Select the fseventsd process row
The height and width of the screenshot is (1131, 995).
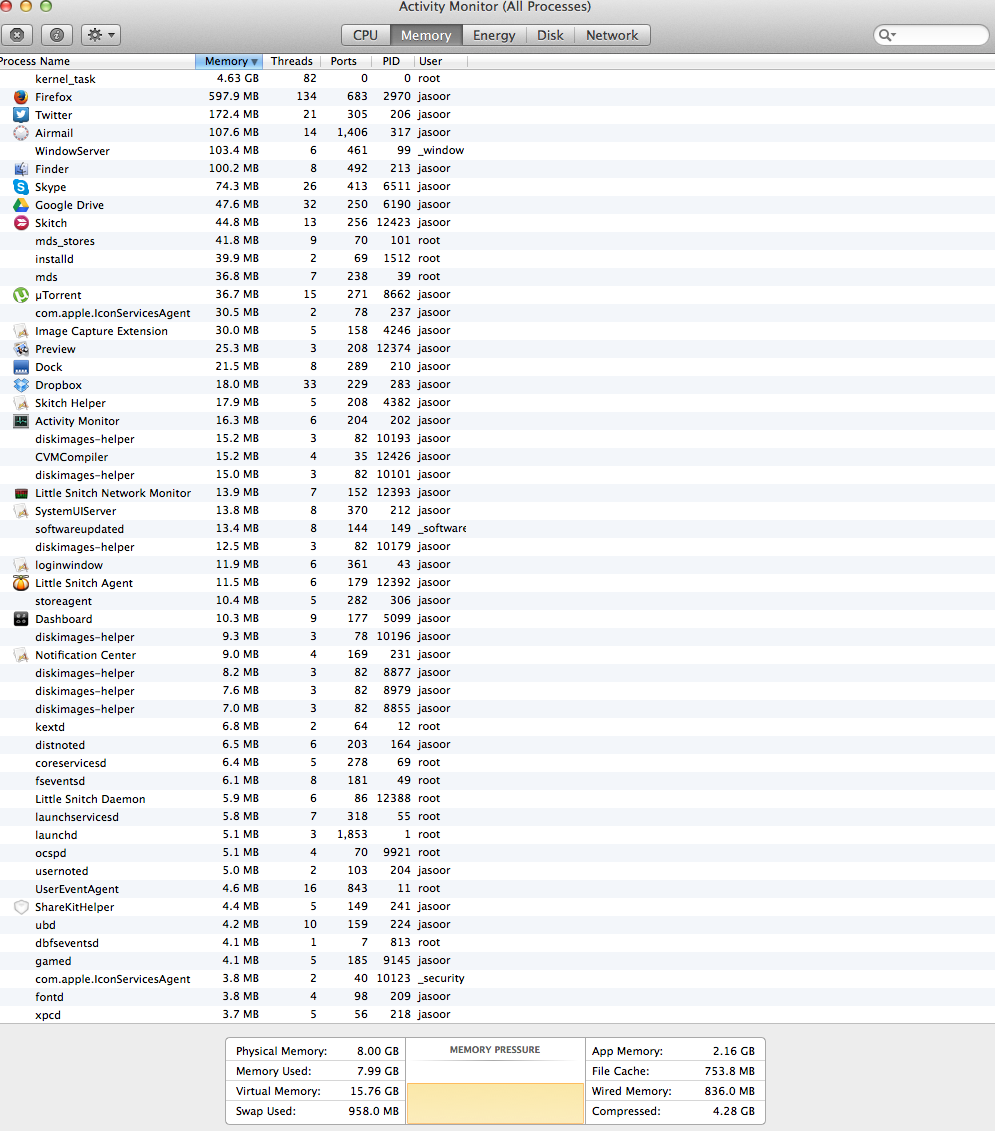pyautogui.click(x=497, y=781)
